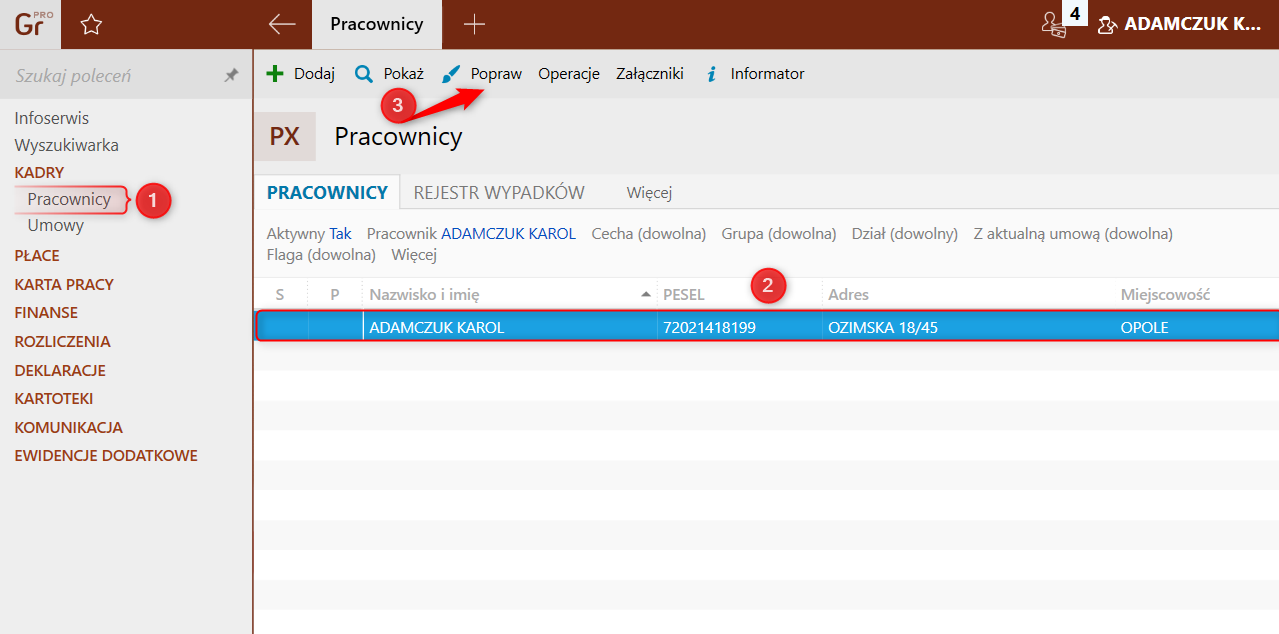Viewport: 1279px width, 634px height.
Task: Open the Dział (dowolny) filter dropdown
Action: 905,233
